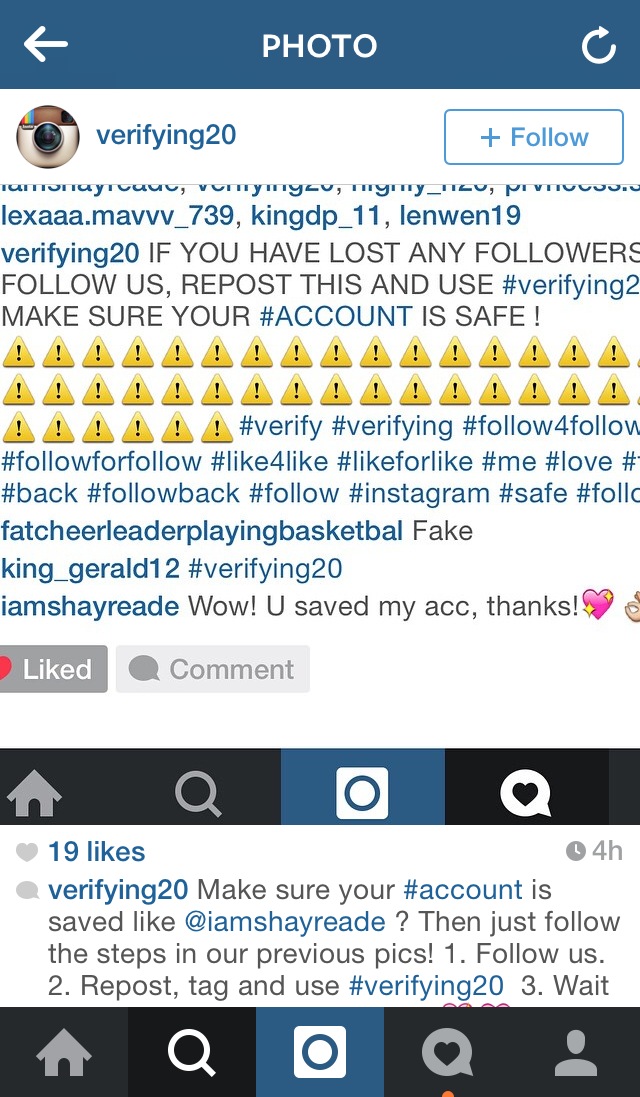640x1097 pixels.
Task: Follow the verifying20 account
Action: tap(534, 137)
